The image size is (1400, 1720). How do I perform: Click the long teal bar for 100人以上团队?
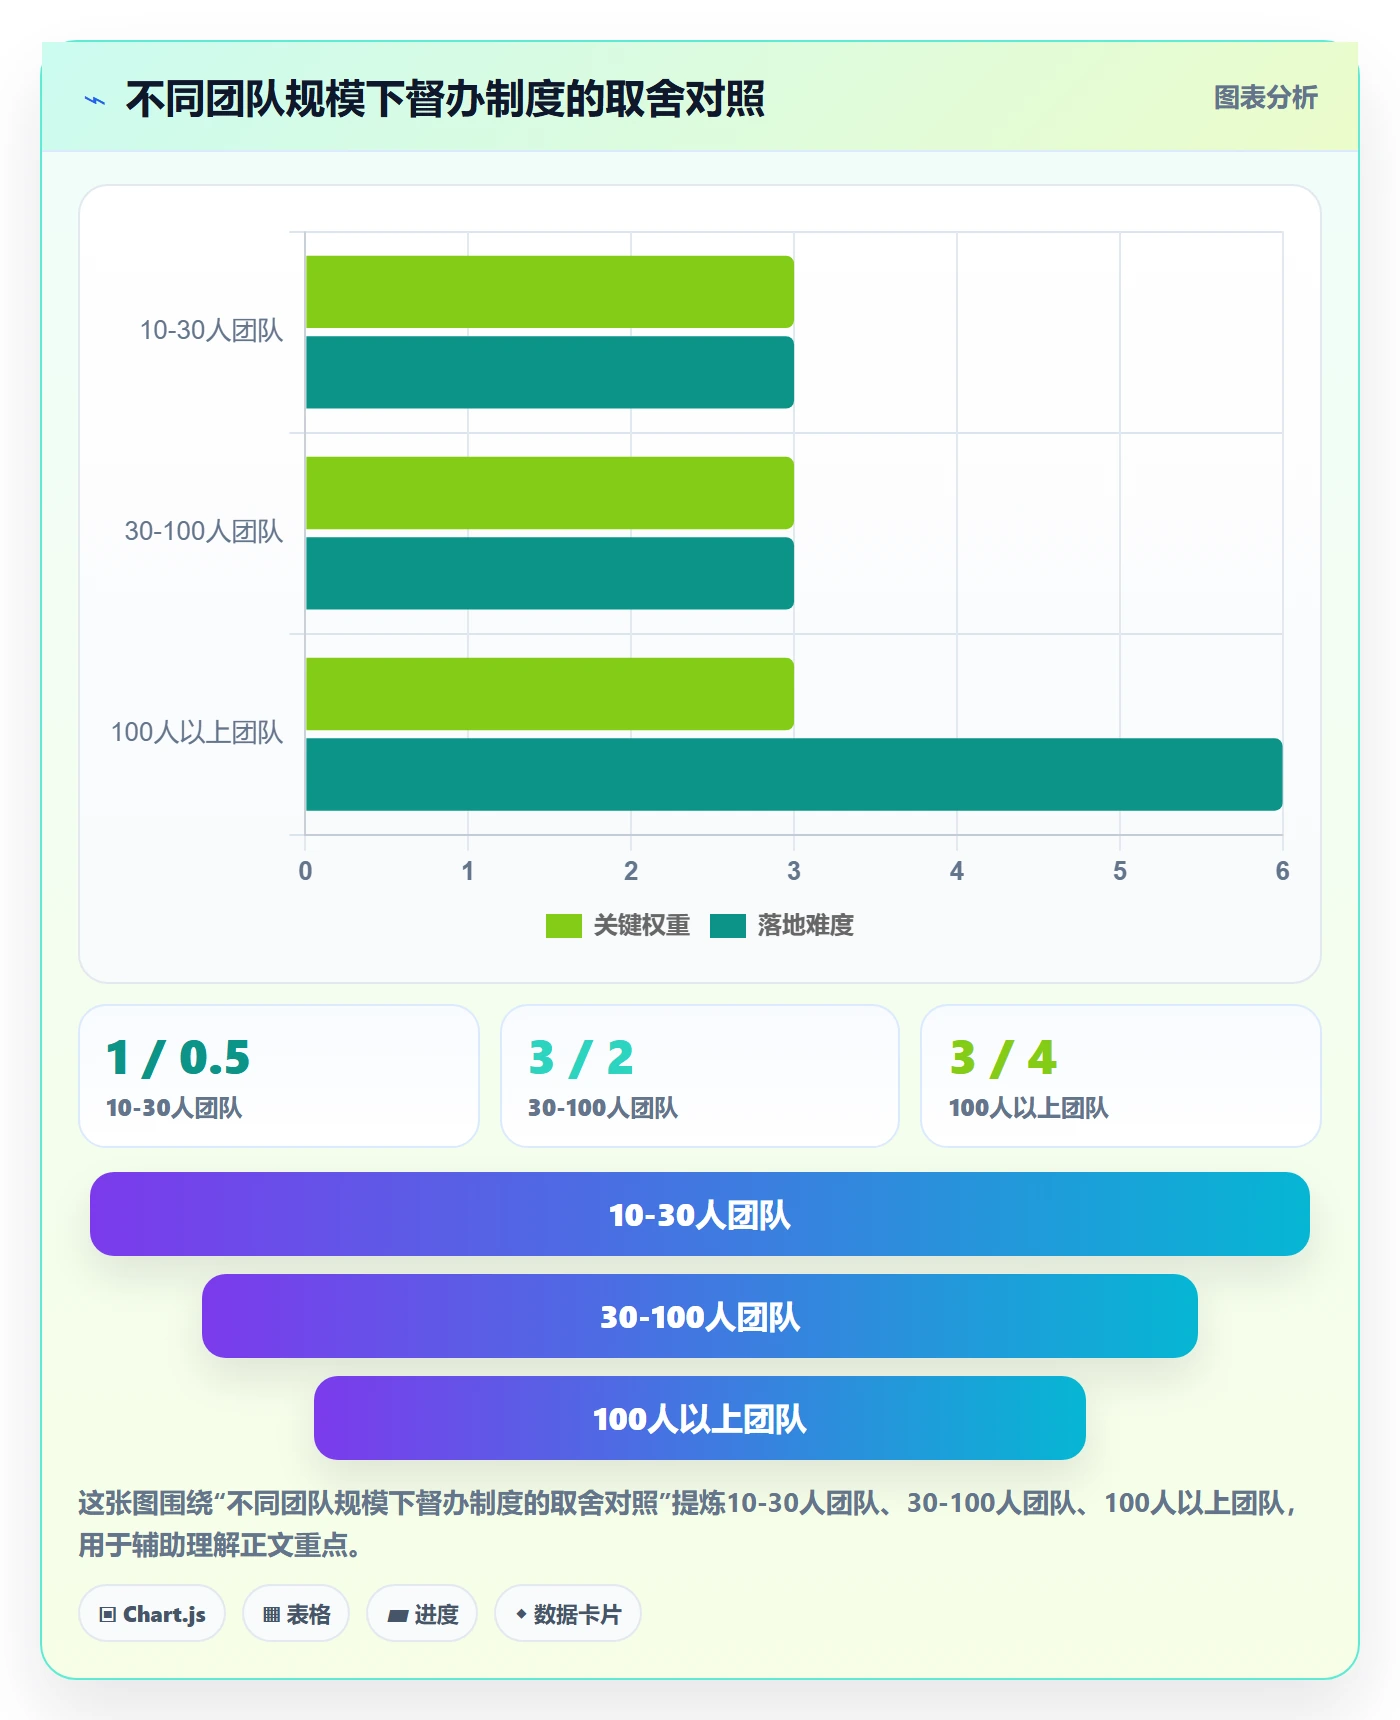794,774
